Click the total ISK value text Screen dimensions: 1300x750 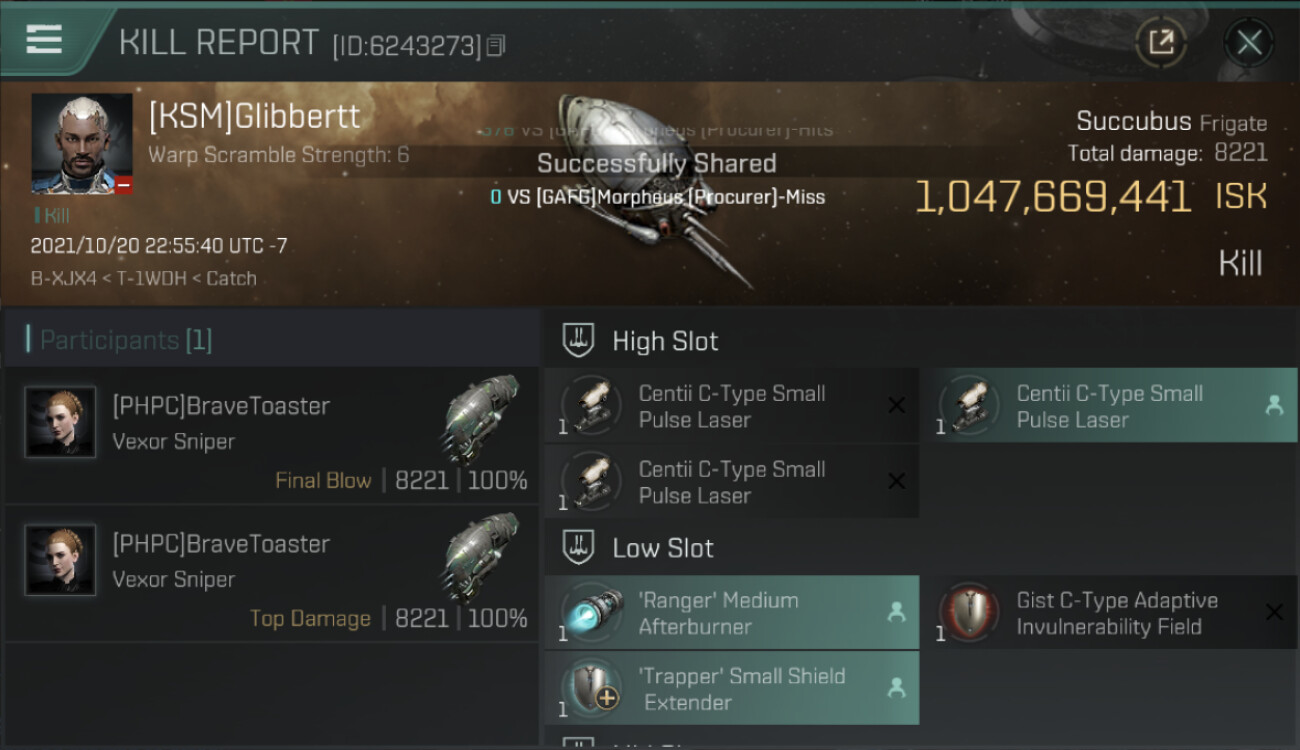point(1052,197)
